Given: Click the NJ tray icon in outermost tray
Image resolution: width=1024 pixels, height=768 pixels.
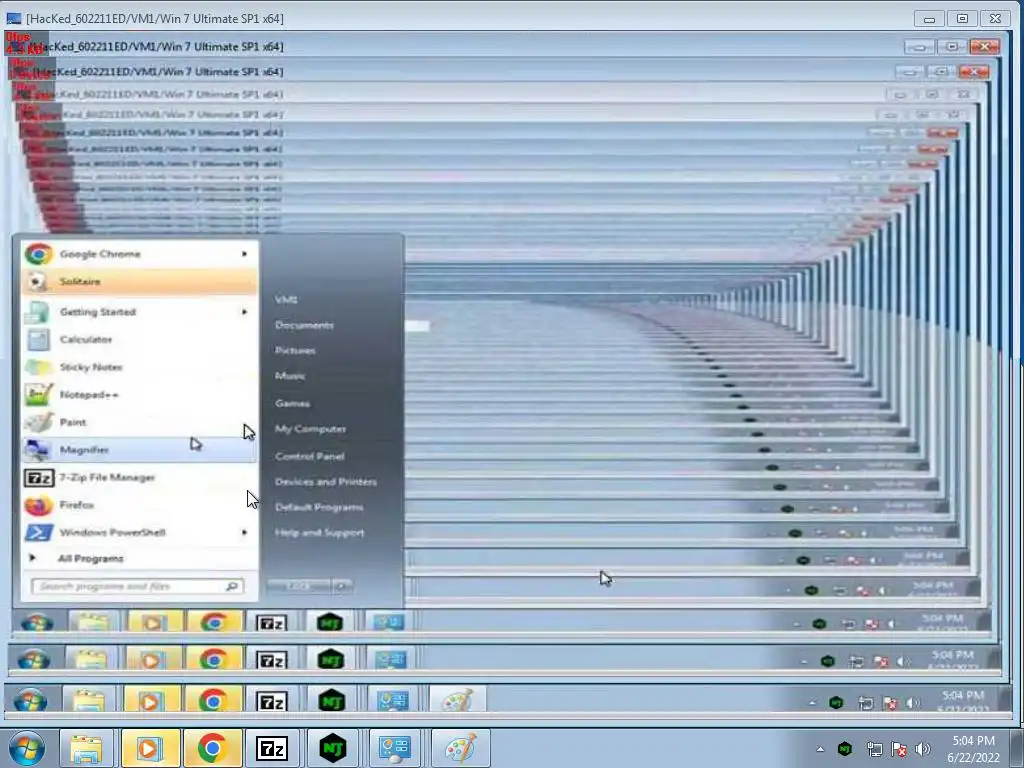Looking at the screenshot, I should pos(845,749).
